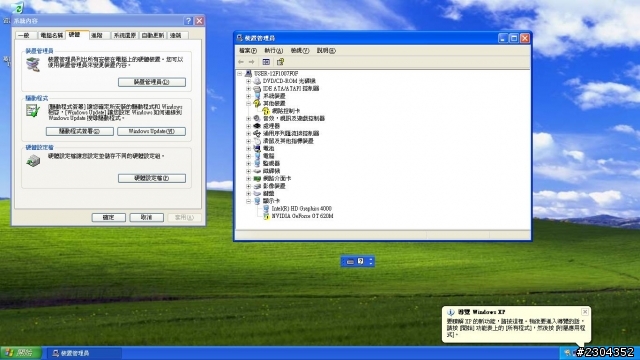Click the 網路介面卡 network adapter icon
Screen dimensions: 640x360
click(x=257, y=178)
